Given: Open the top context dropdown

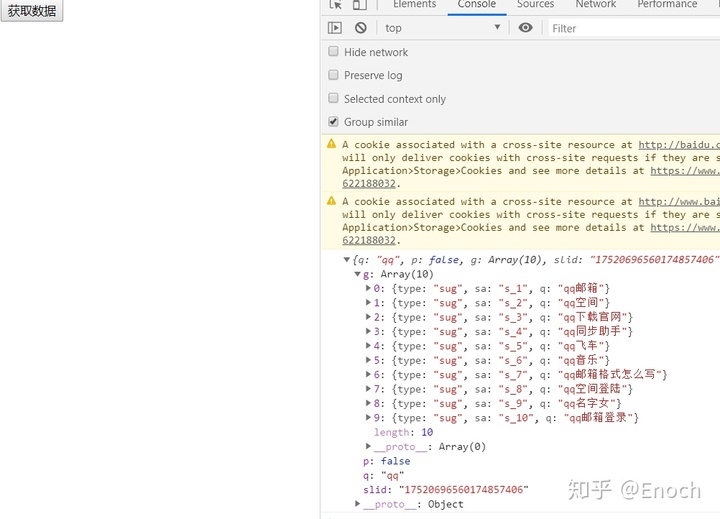Looking at the screenshot, I should pos(443,28).
